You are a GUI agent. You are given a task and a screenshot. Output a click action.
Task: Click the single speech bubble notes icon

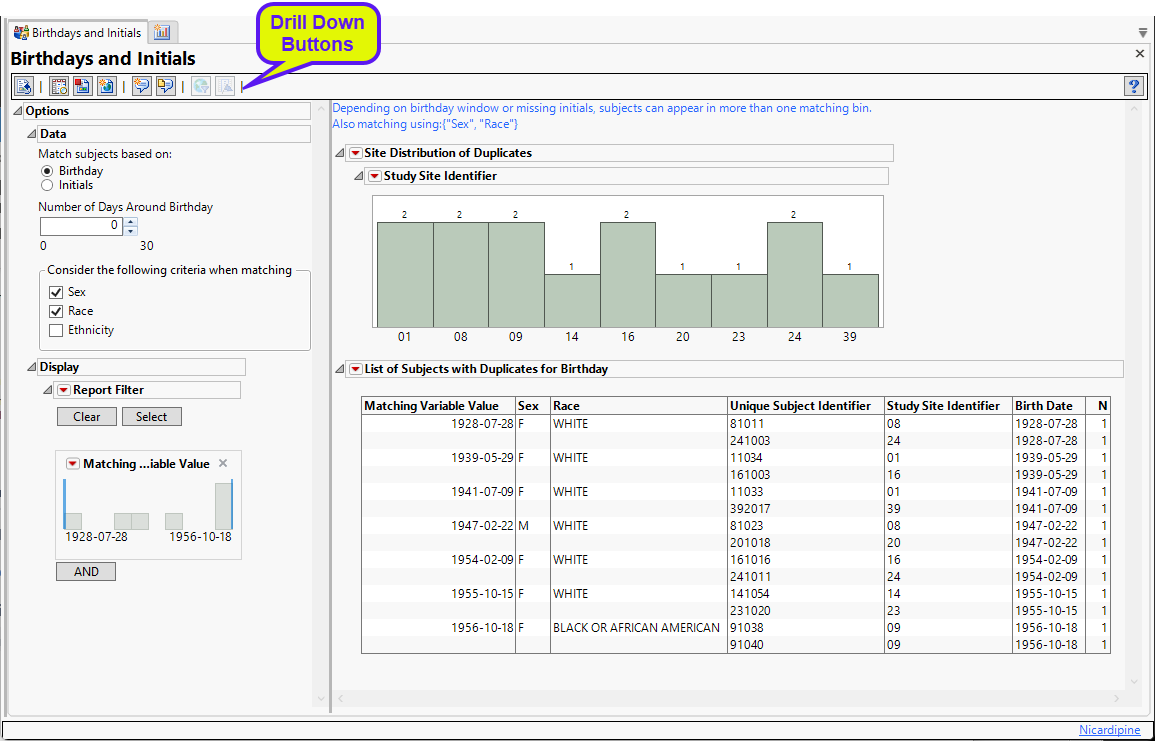point(142,86)
